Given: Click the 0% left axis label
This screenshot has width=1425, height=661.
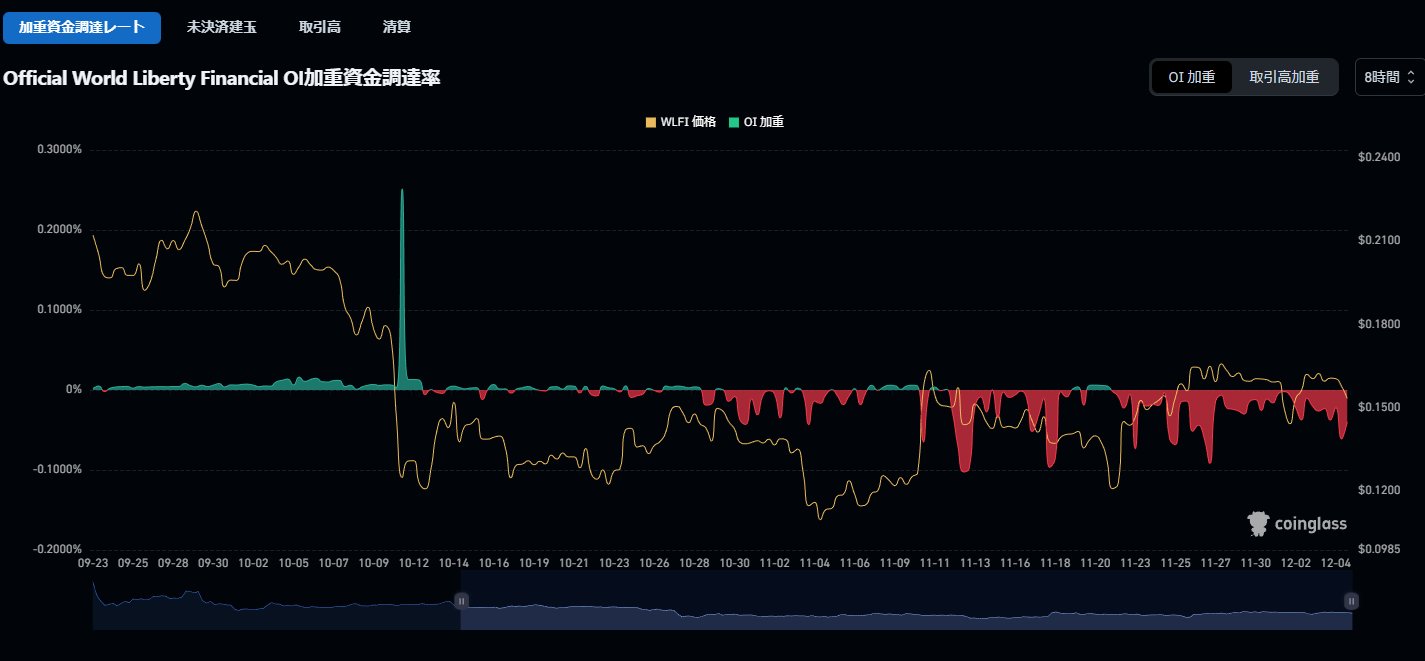Looking at the screenshot, I should tap(74, 389).
